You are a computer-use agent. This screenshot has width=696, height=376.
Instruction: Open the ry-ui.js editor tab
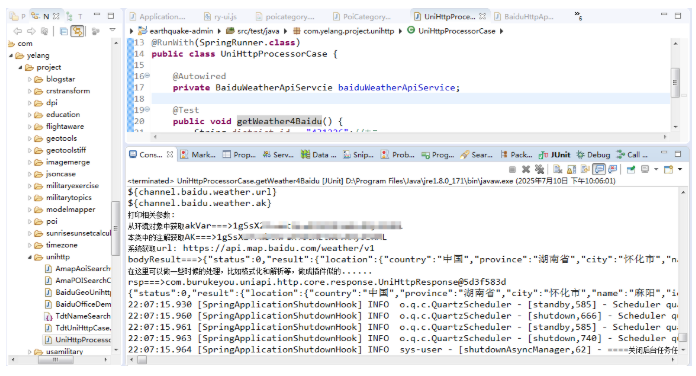point(220,16)
